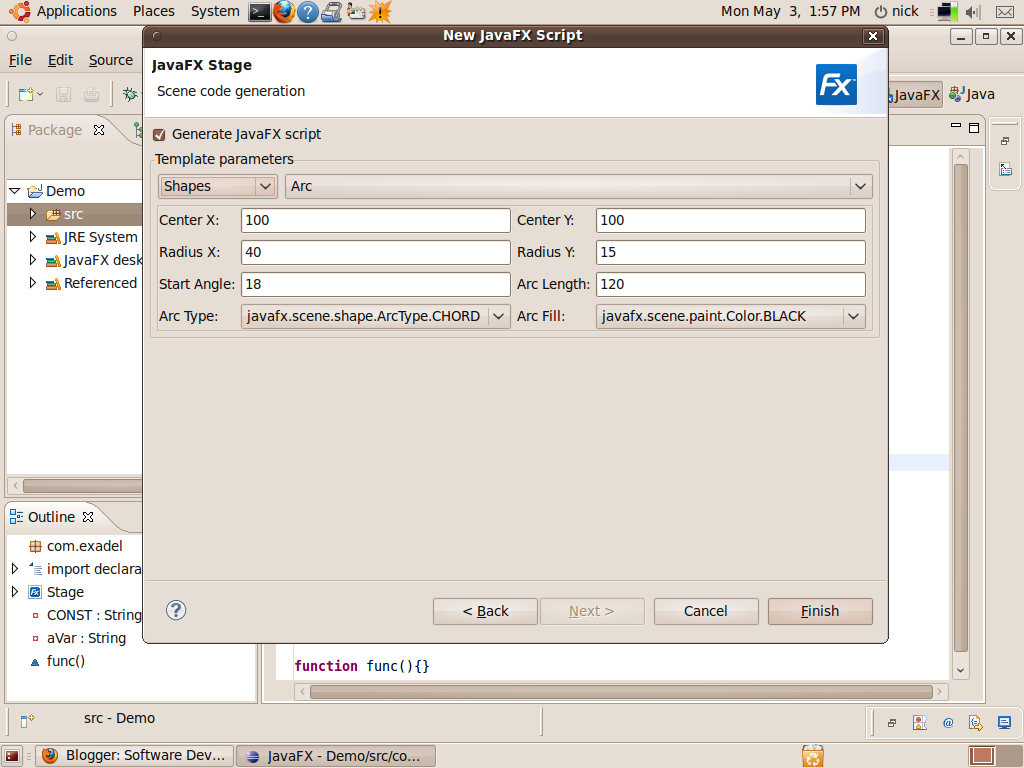Open the Arc Fill color combo box
The image size is (1024, 768).
tap(731, 316)
